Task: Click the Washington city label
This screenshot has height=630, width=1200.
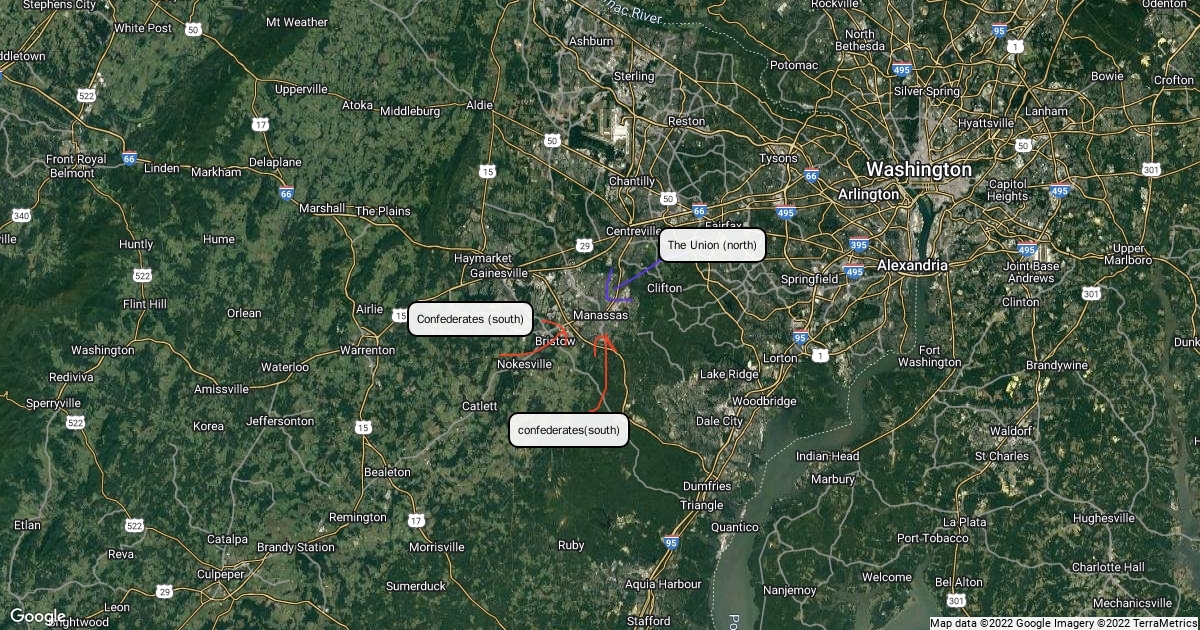Action: [x=918, y=169]
